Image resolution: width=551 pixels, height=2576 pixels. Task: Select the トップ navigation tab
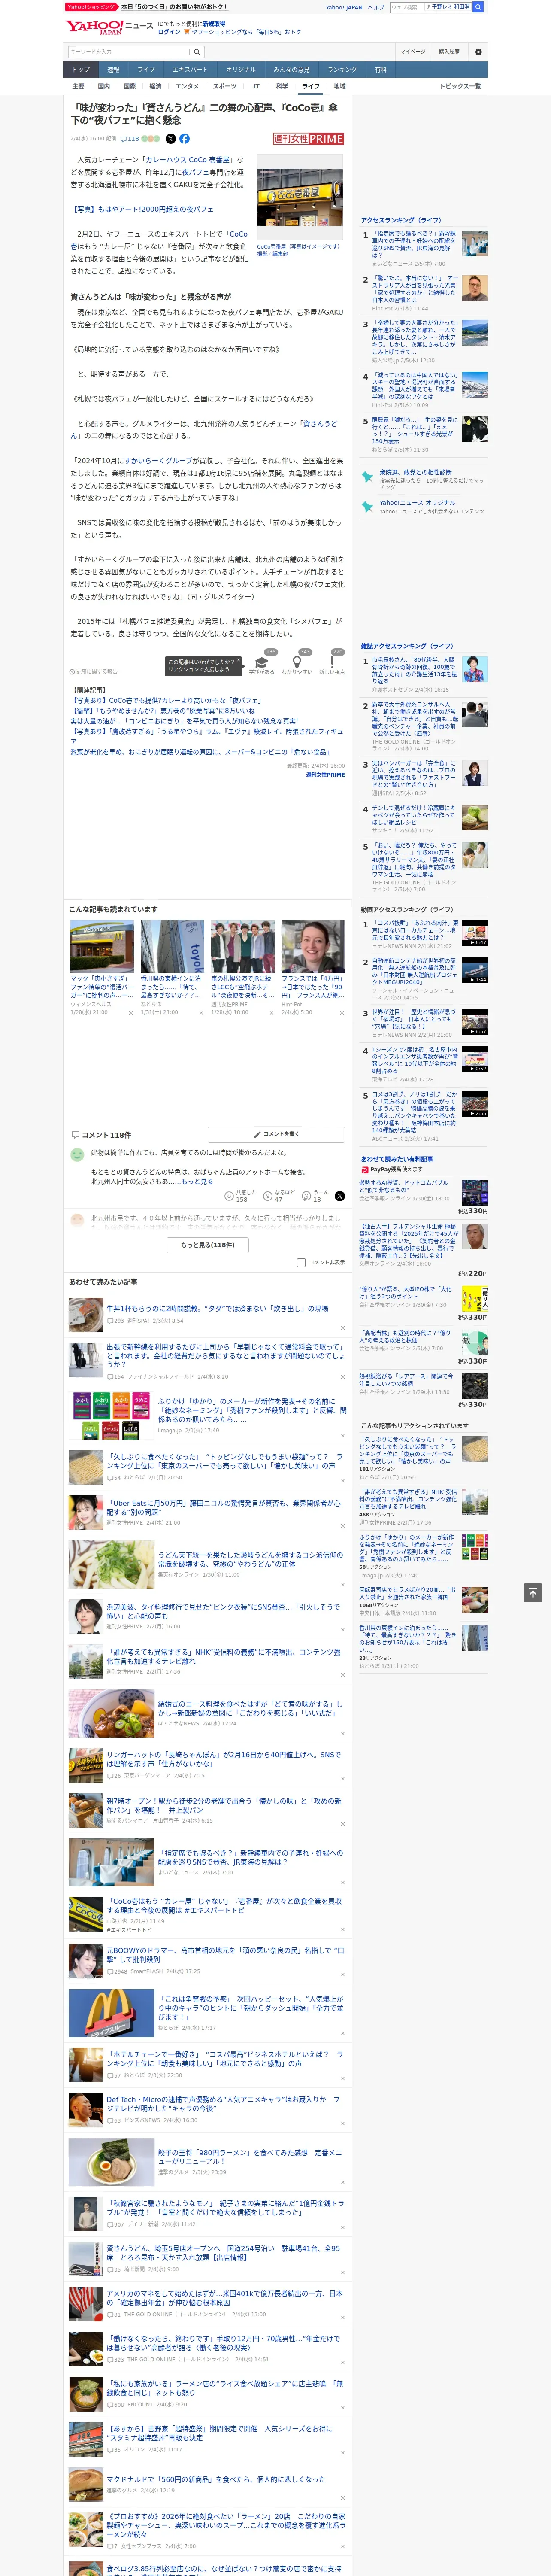coord(81,70)
